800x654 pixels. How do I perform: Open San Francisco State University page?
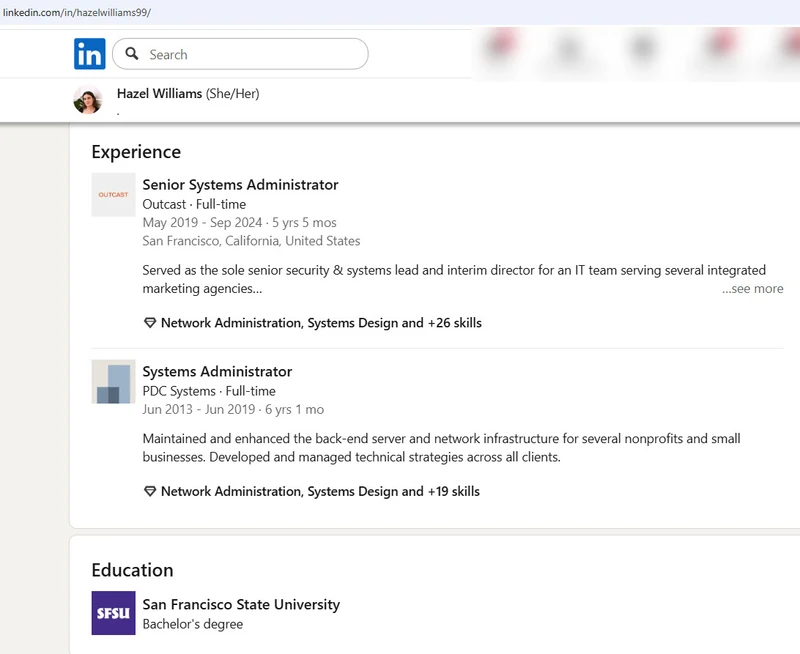pyautogui.click(x=241, y=604)
